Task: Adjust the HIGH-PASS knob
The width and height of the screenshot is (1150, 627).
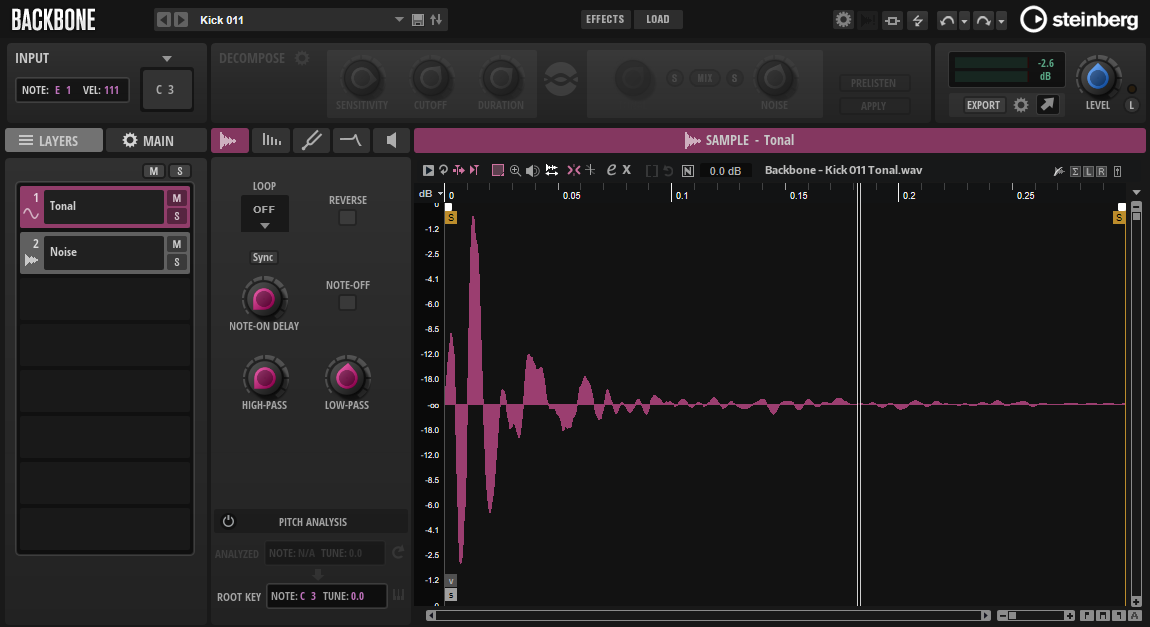Action: pyautogui.click(x=265, y=378)
